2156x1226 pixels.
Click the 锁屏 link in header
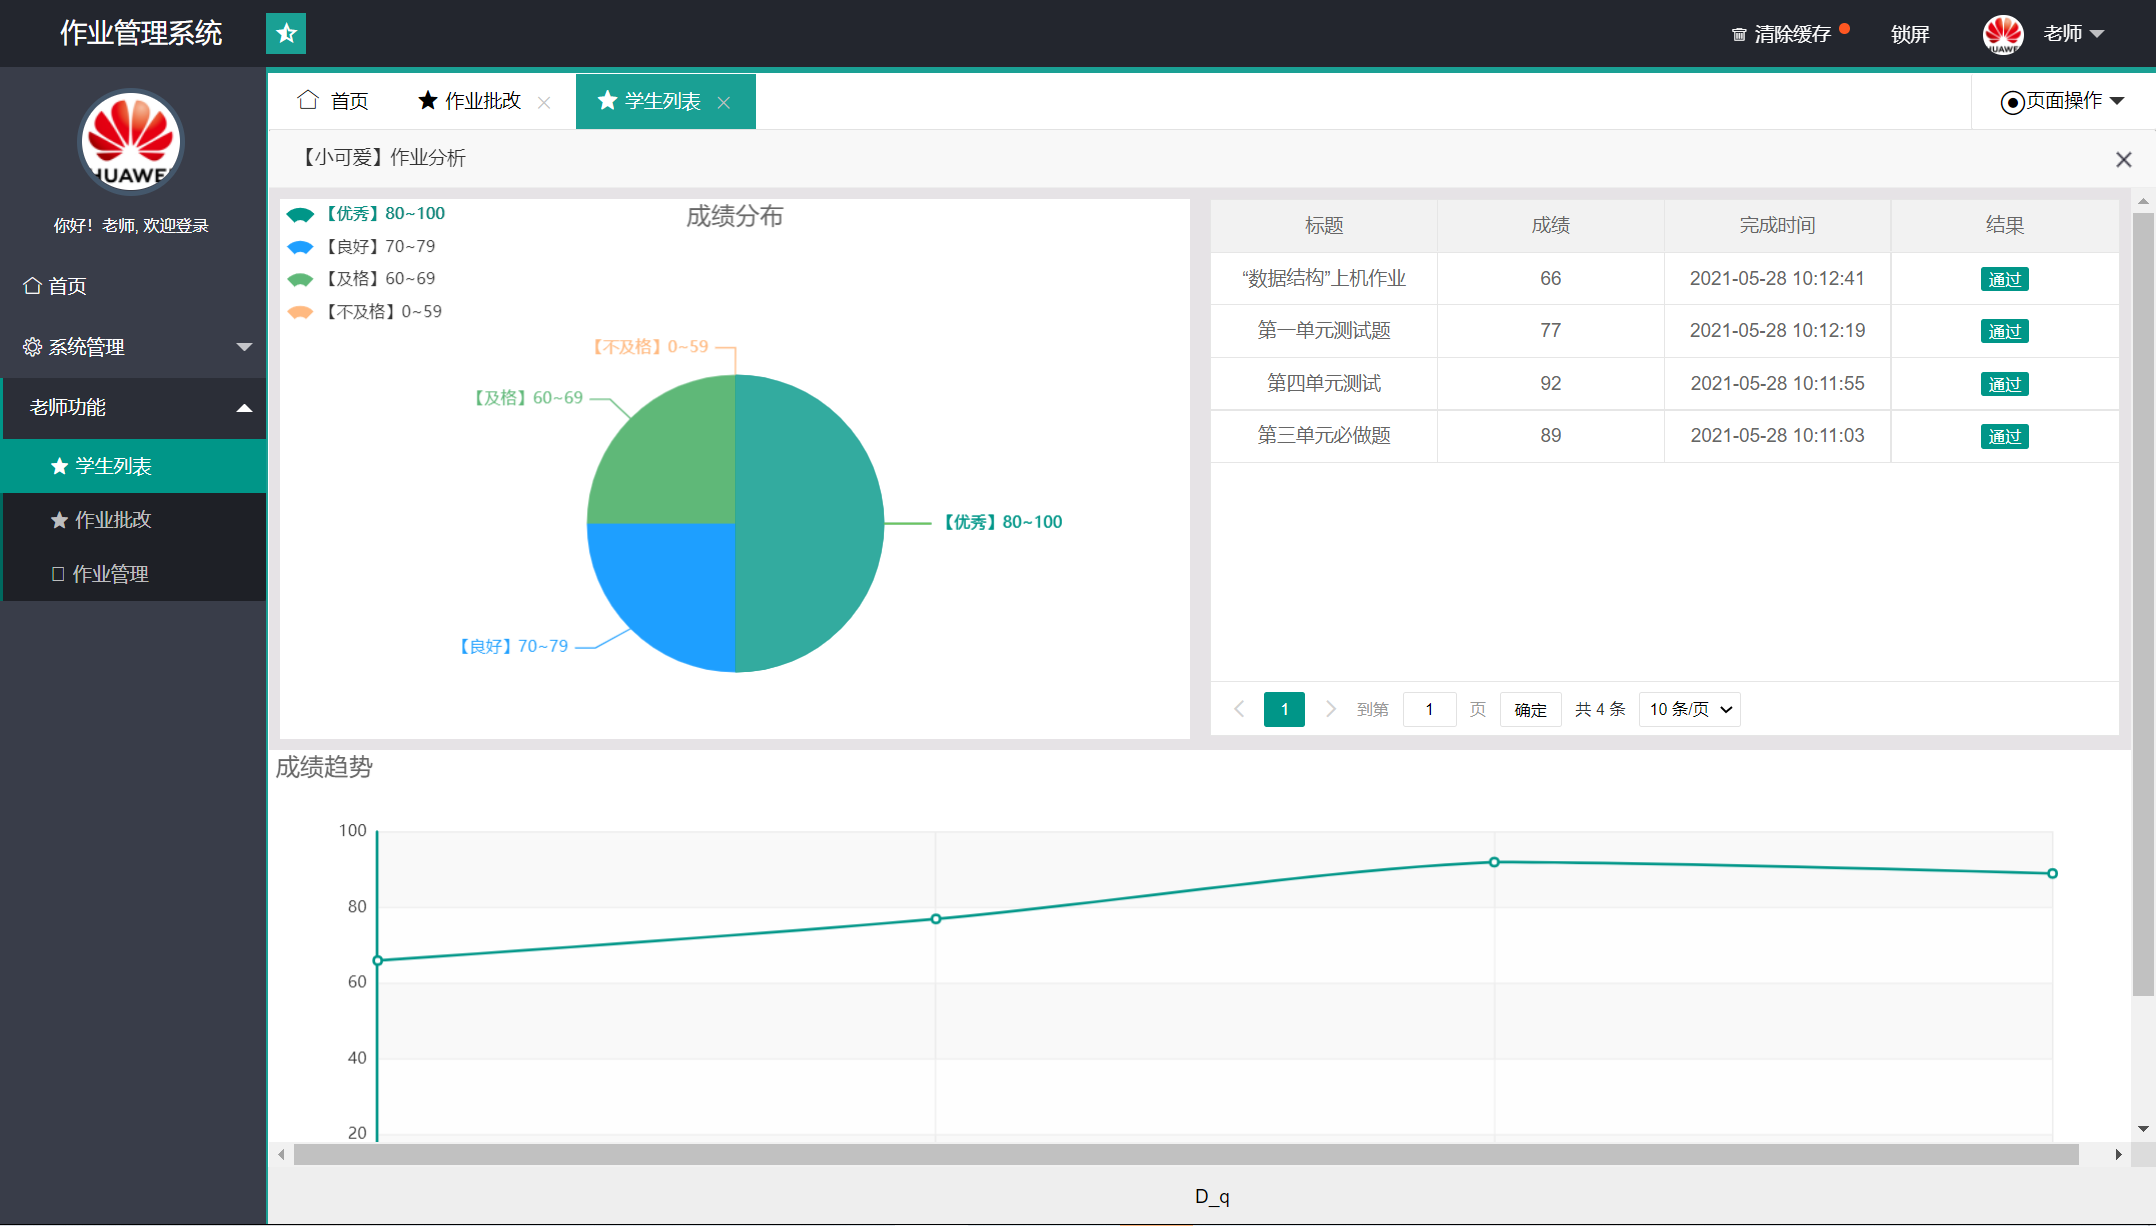coord(1909,35)
